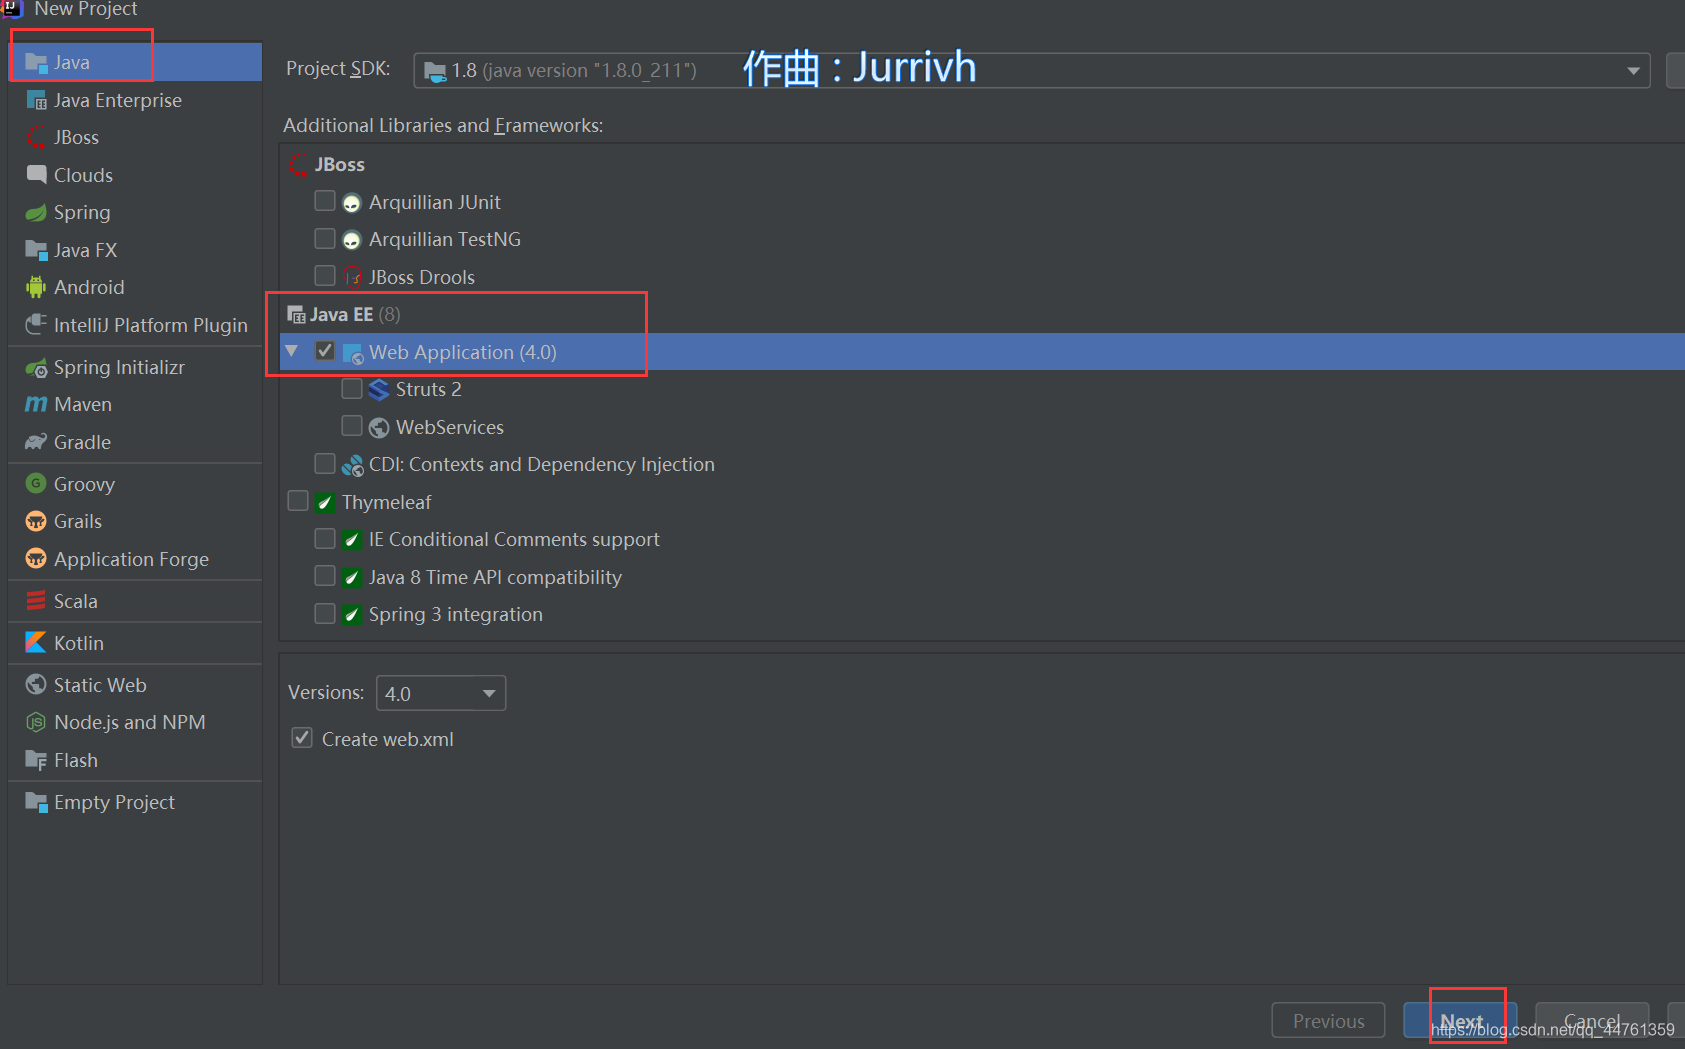Click the Gradle elephant icon
This screenshot has width=1685, height=1049.
36,442
